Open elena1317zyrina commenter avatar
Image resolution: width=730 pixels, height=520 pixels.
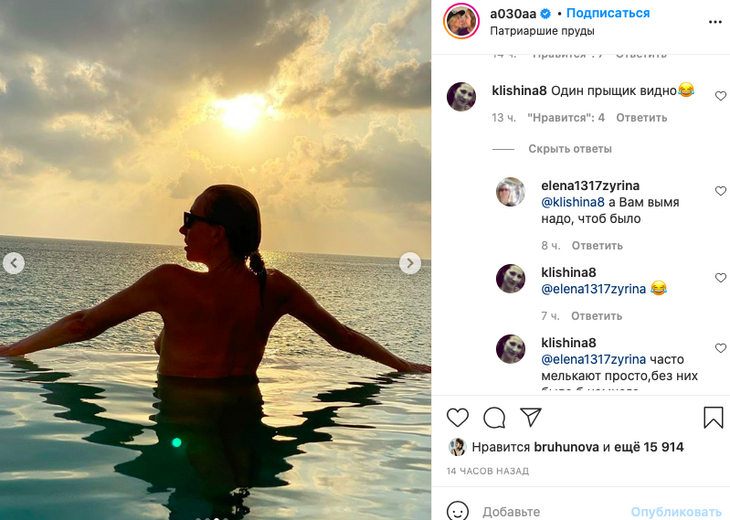tap(511, 192)
